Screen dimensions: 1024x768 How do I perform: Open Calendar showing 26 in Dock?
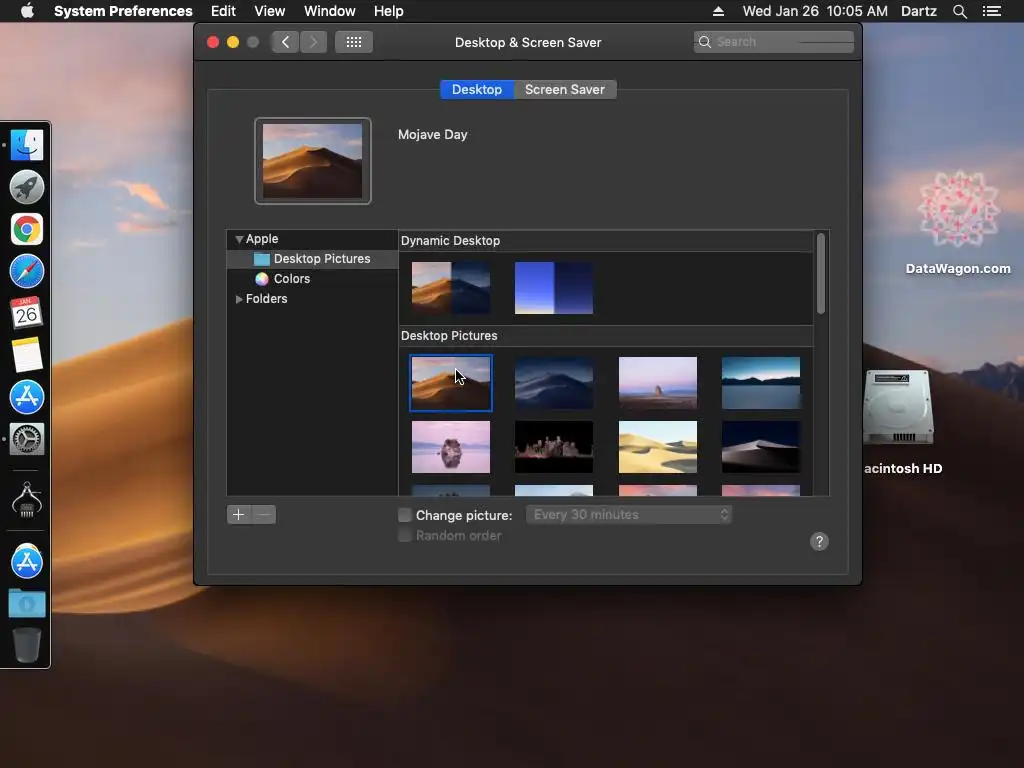pyautogui.click(x=27, y=313)
